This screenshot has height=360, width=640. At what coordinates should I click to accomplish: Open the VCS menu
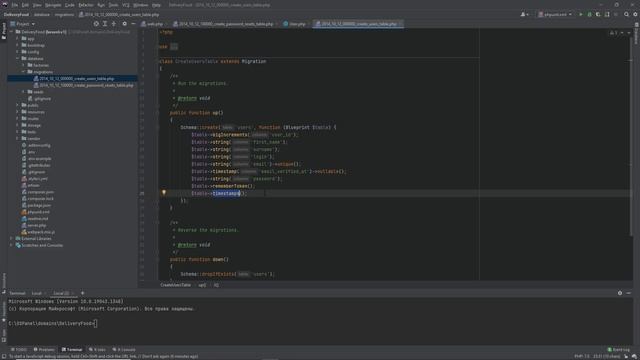(x=126, y=5)
